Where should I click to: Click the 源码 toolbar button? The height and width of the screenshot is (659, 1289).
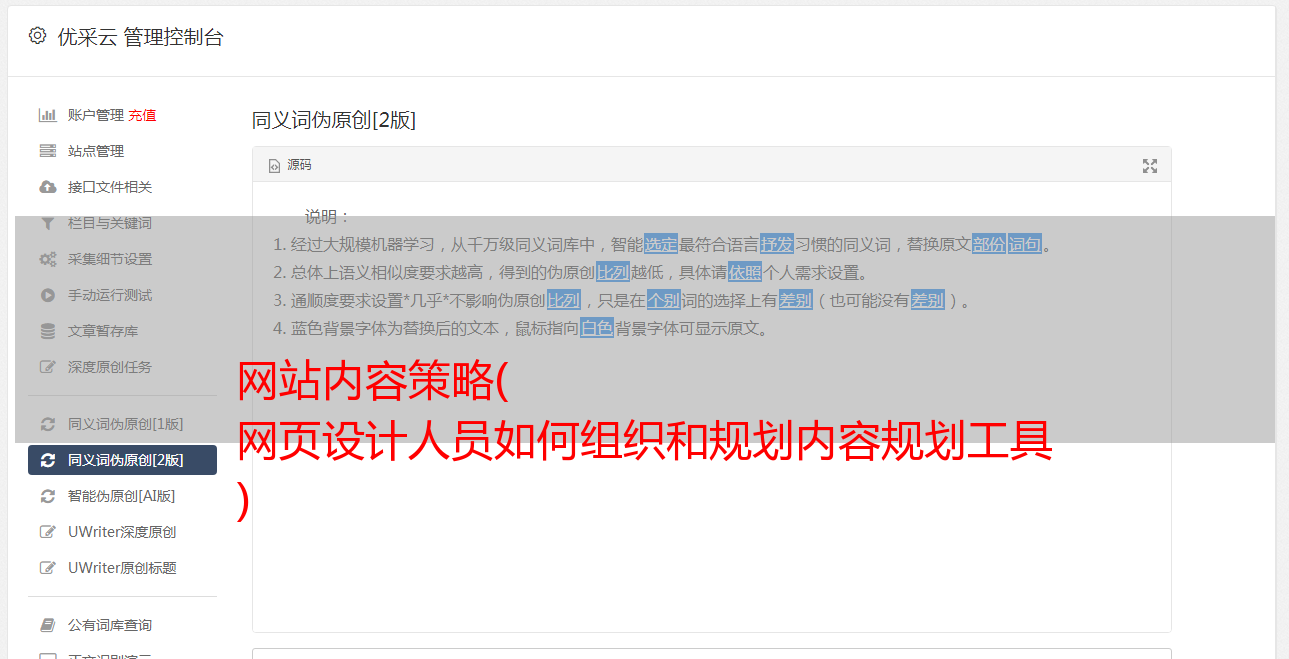coord(290,165)
